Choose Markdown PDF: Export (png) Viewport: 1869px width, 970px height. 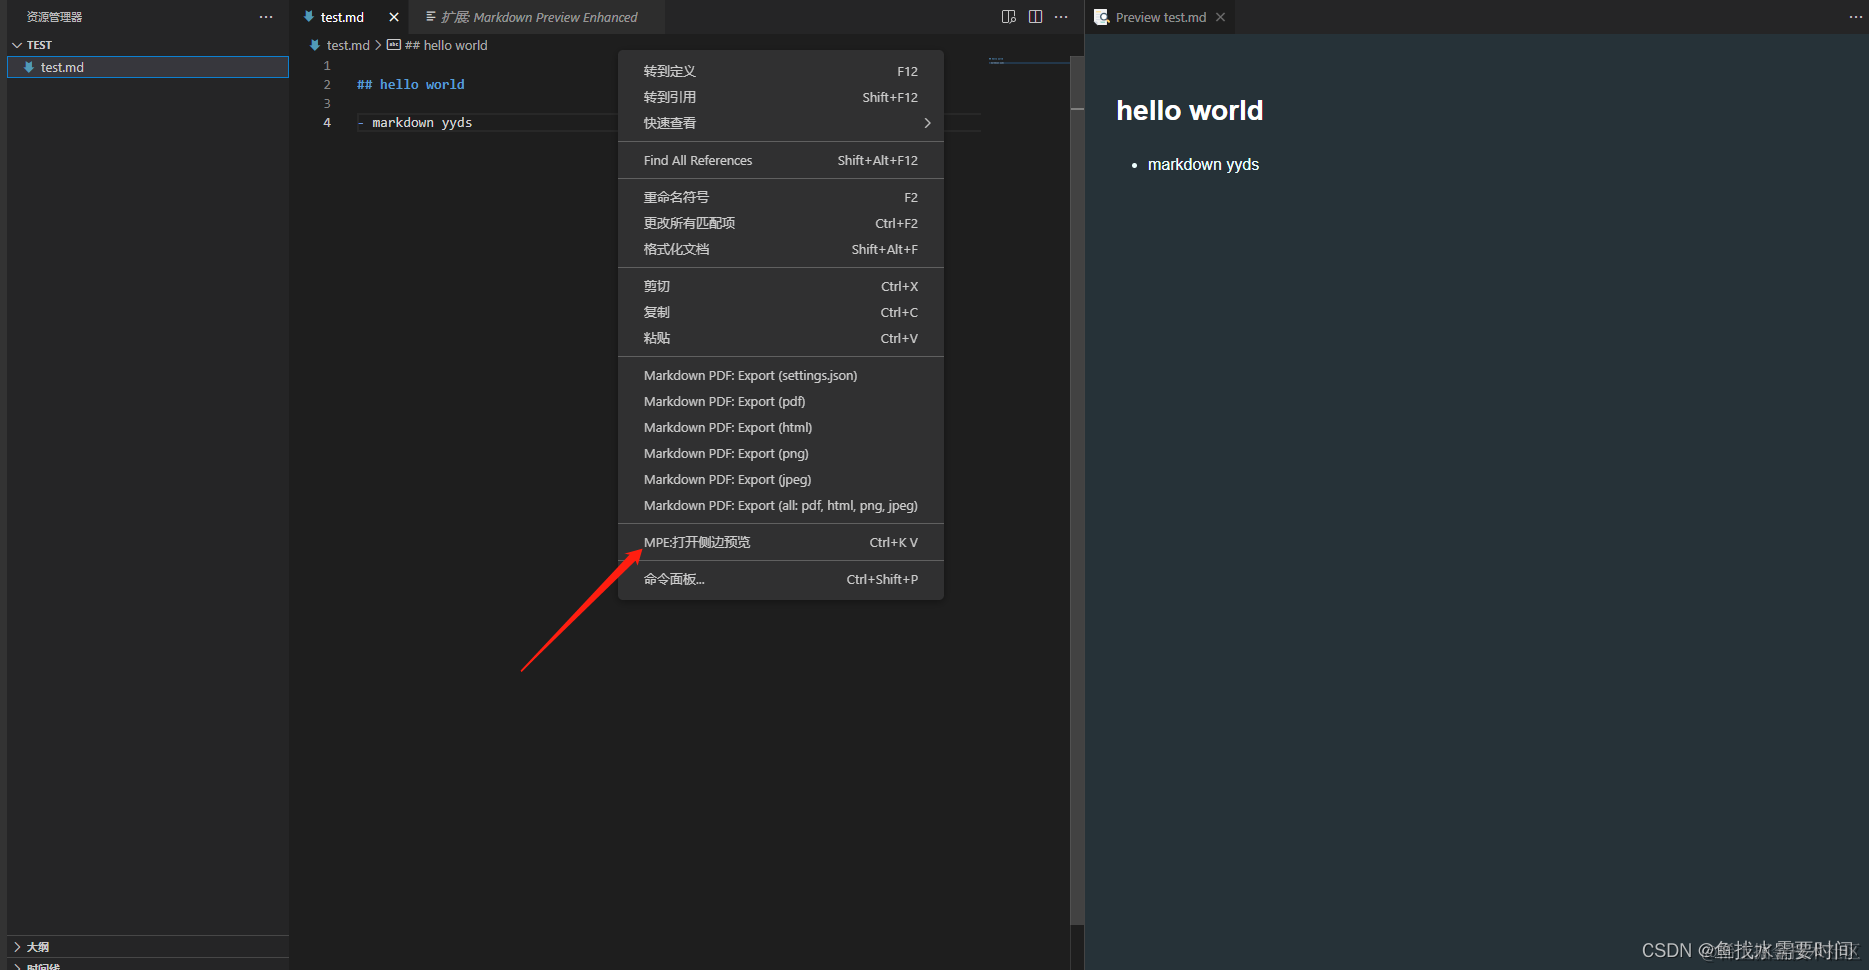(x=781, y=453)
